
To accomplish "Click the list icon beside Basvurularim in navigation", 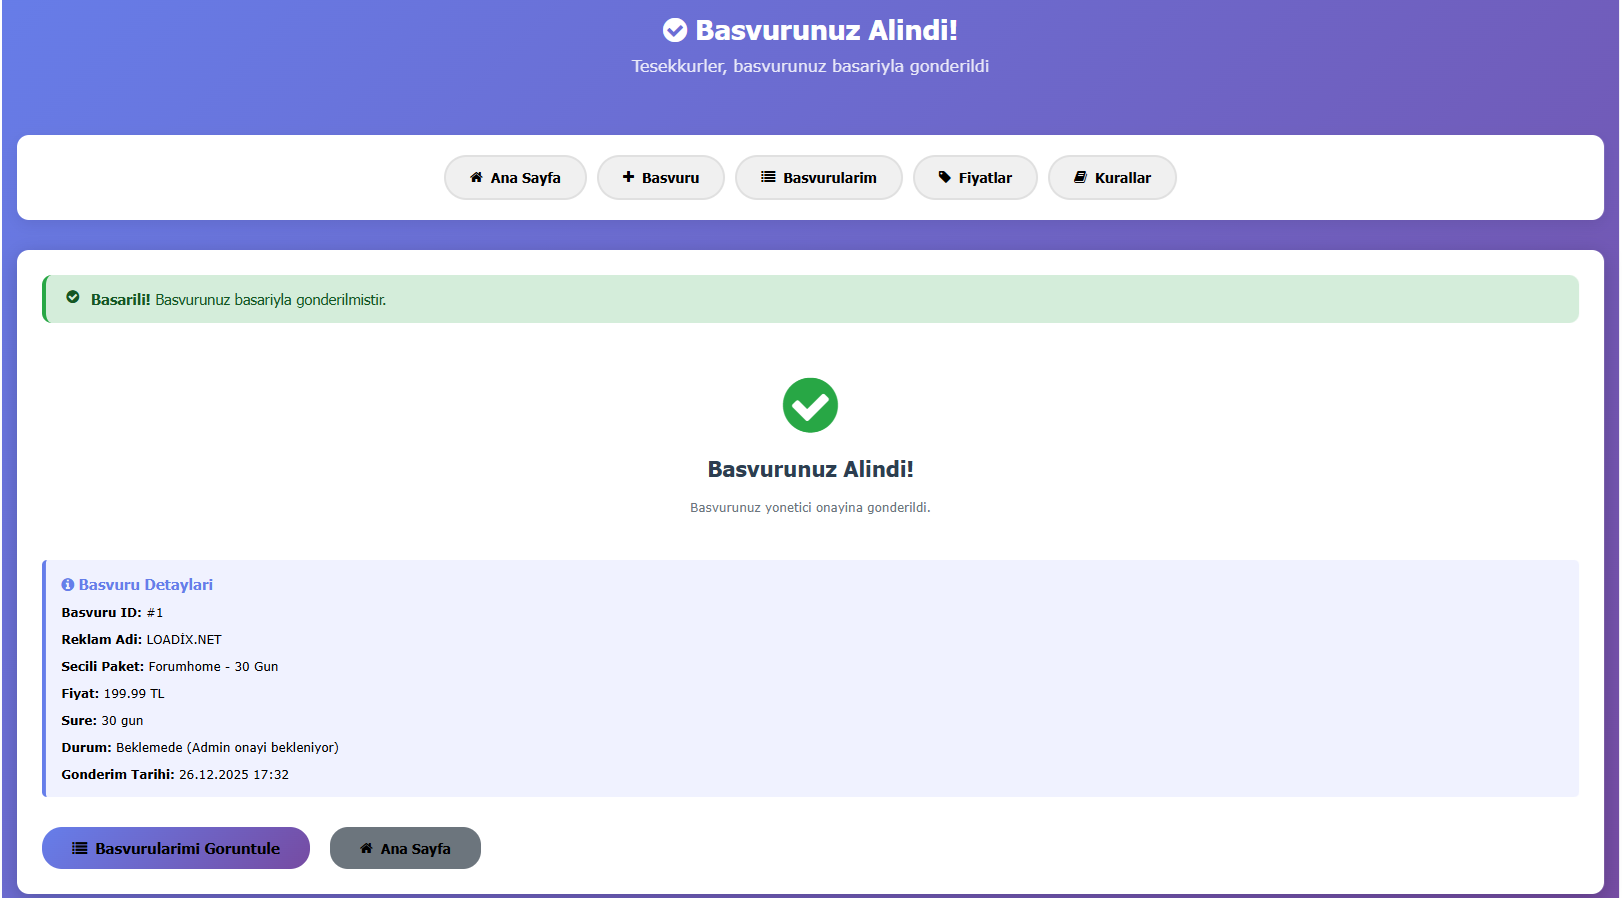I will pyautogui.click(x=768, y=177).
